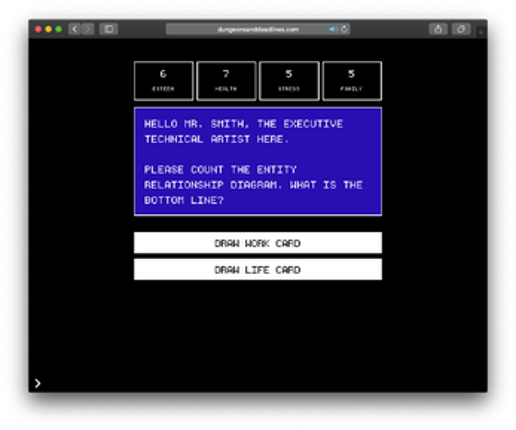
Task: Select the Family stat box showing 5
Action: click(352, 81)
